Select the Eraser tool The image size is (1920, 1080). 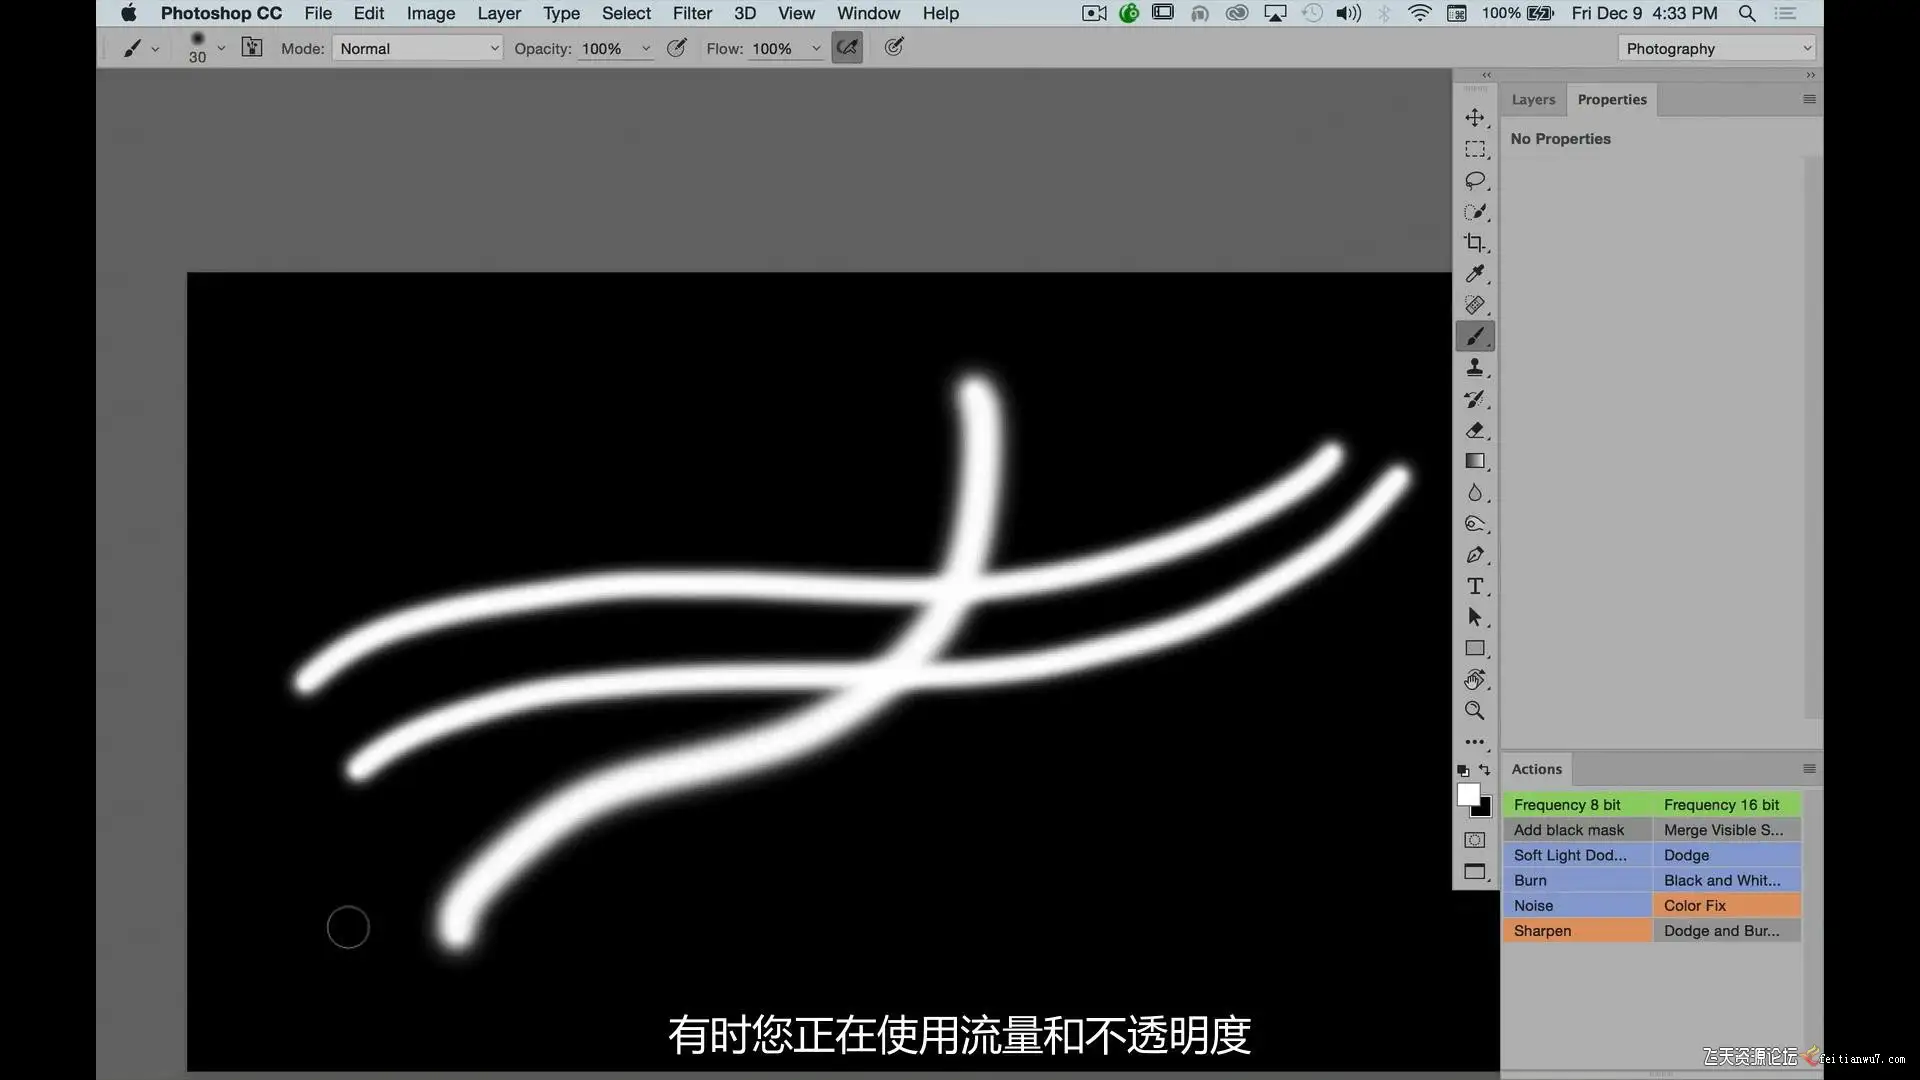(x=1475, y=431)
